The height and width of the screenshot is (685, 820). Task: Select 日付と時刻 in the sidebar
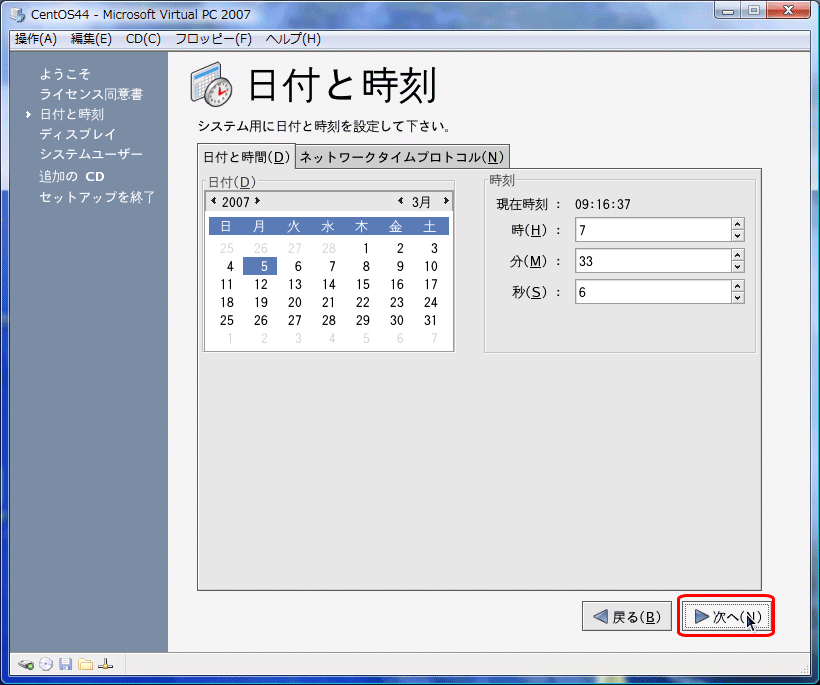tap(72, 114)
